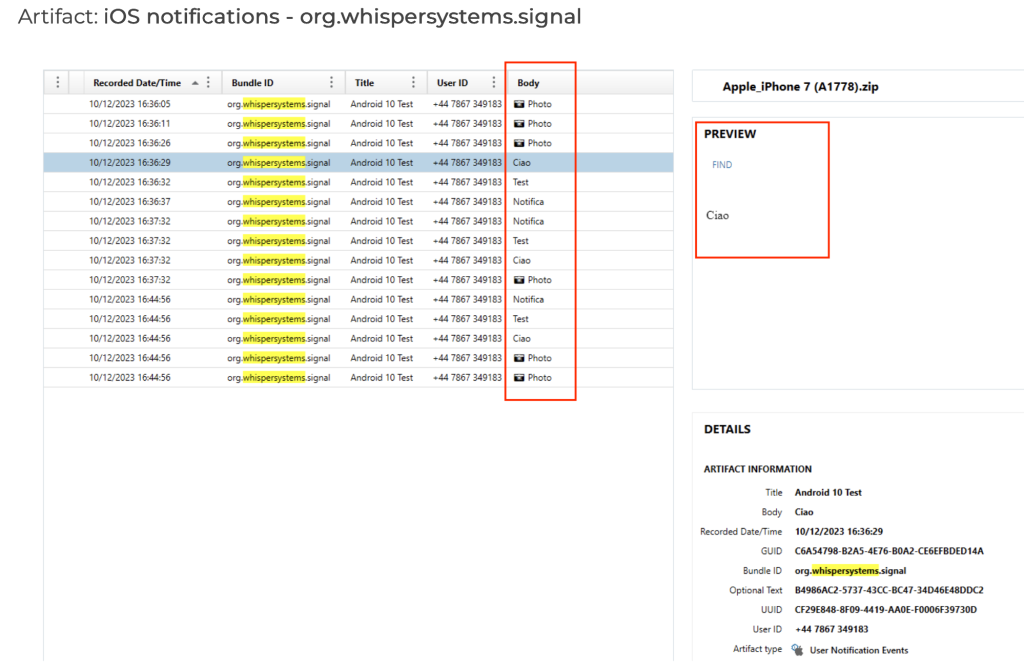The image size is (1024, 671).
Task: Select the 16:36:37 Notifica notification row
Action: tap(300, 202)
